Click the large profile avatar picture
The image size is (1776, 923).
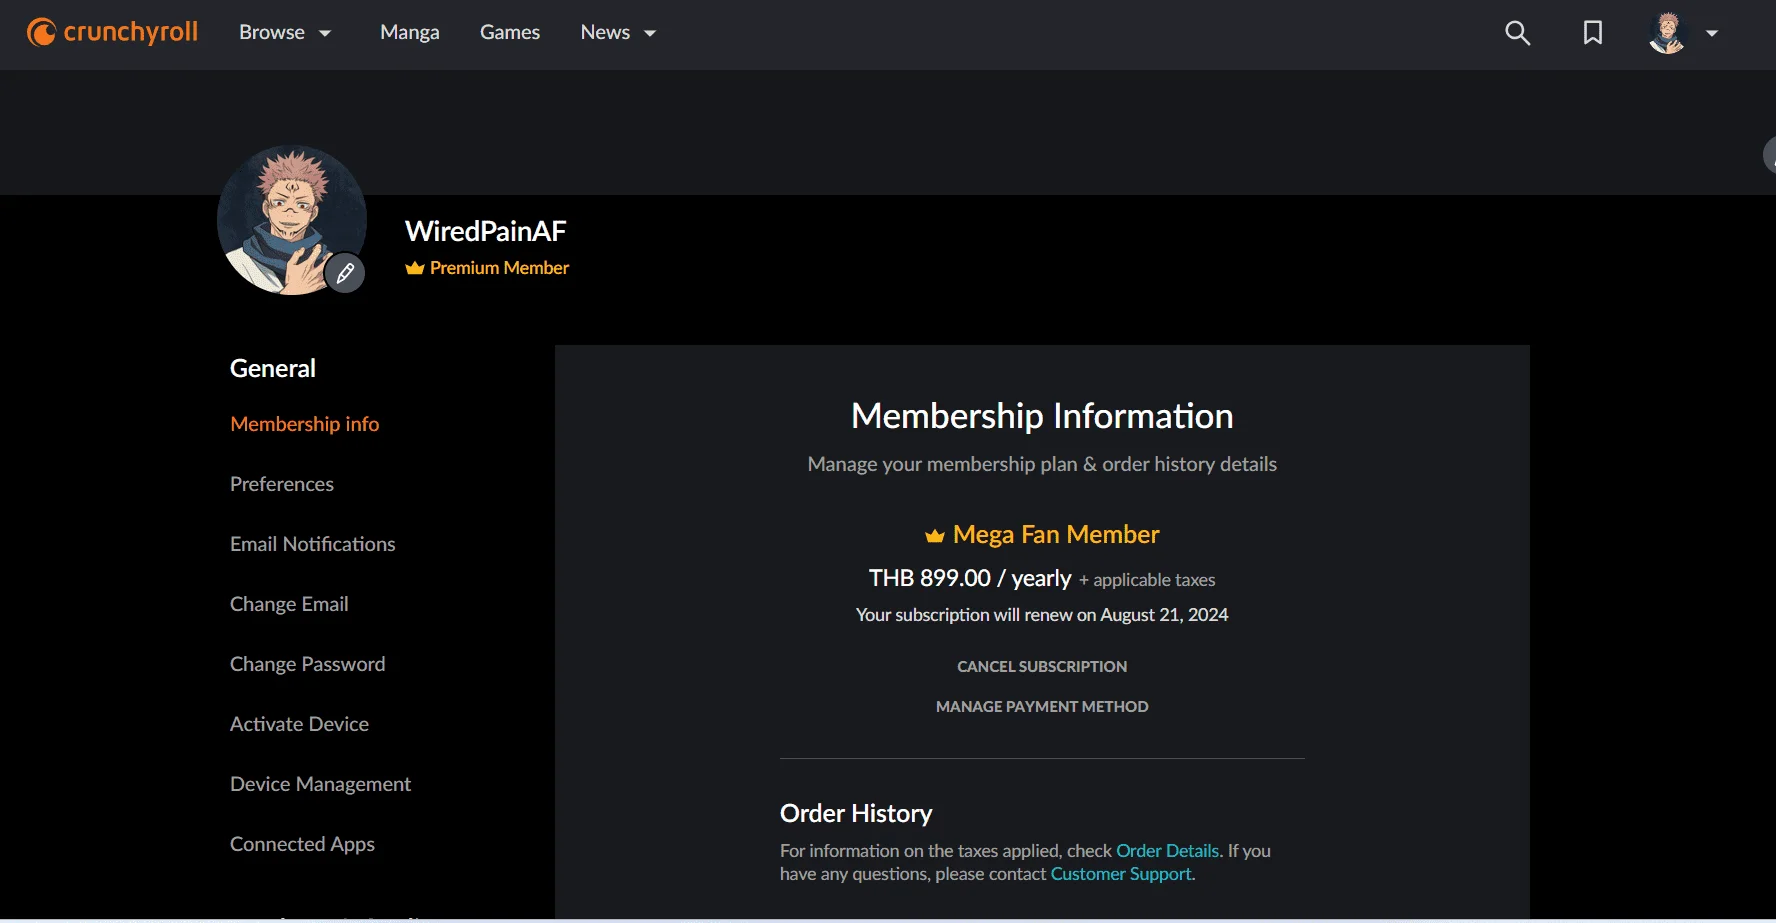tap(292, 220)
